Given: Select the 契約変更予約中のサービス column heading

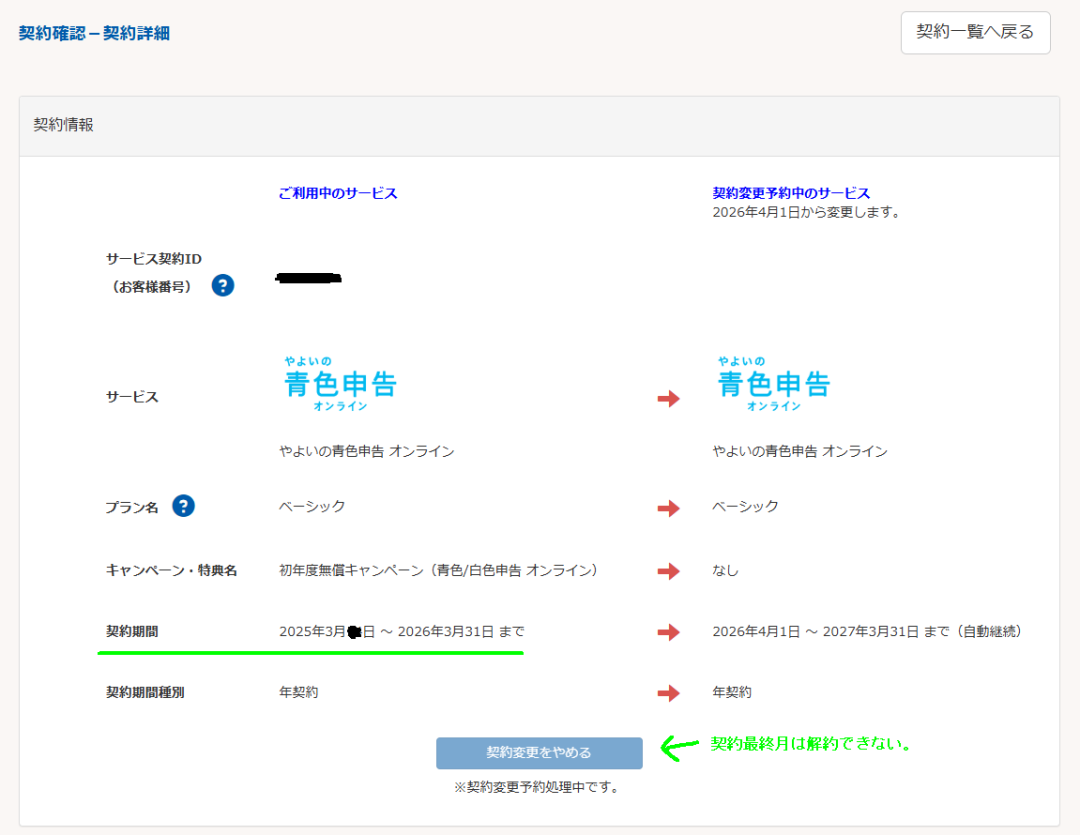Looking at the screenshot, I should click(791, 193).
